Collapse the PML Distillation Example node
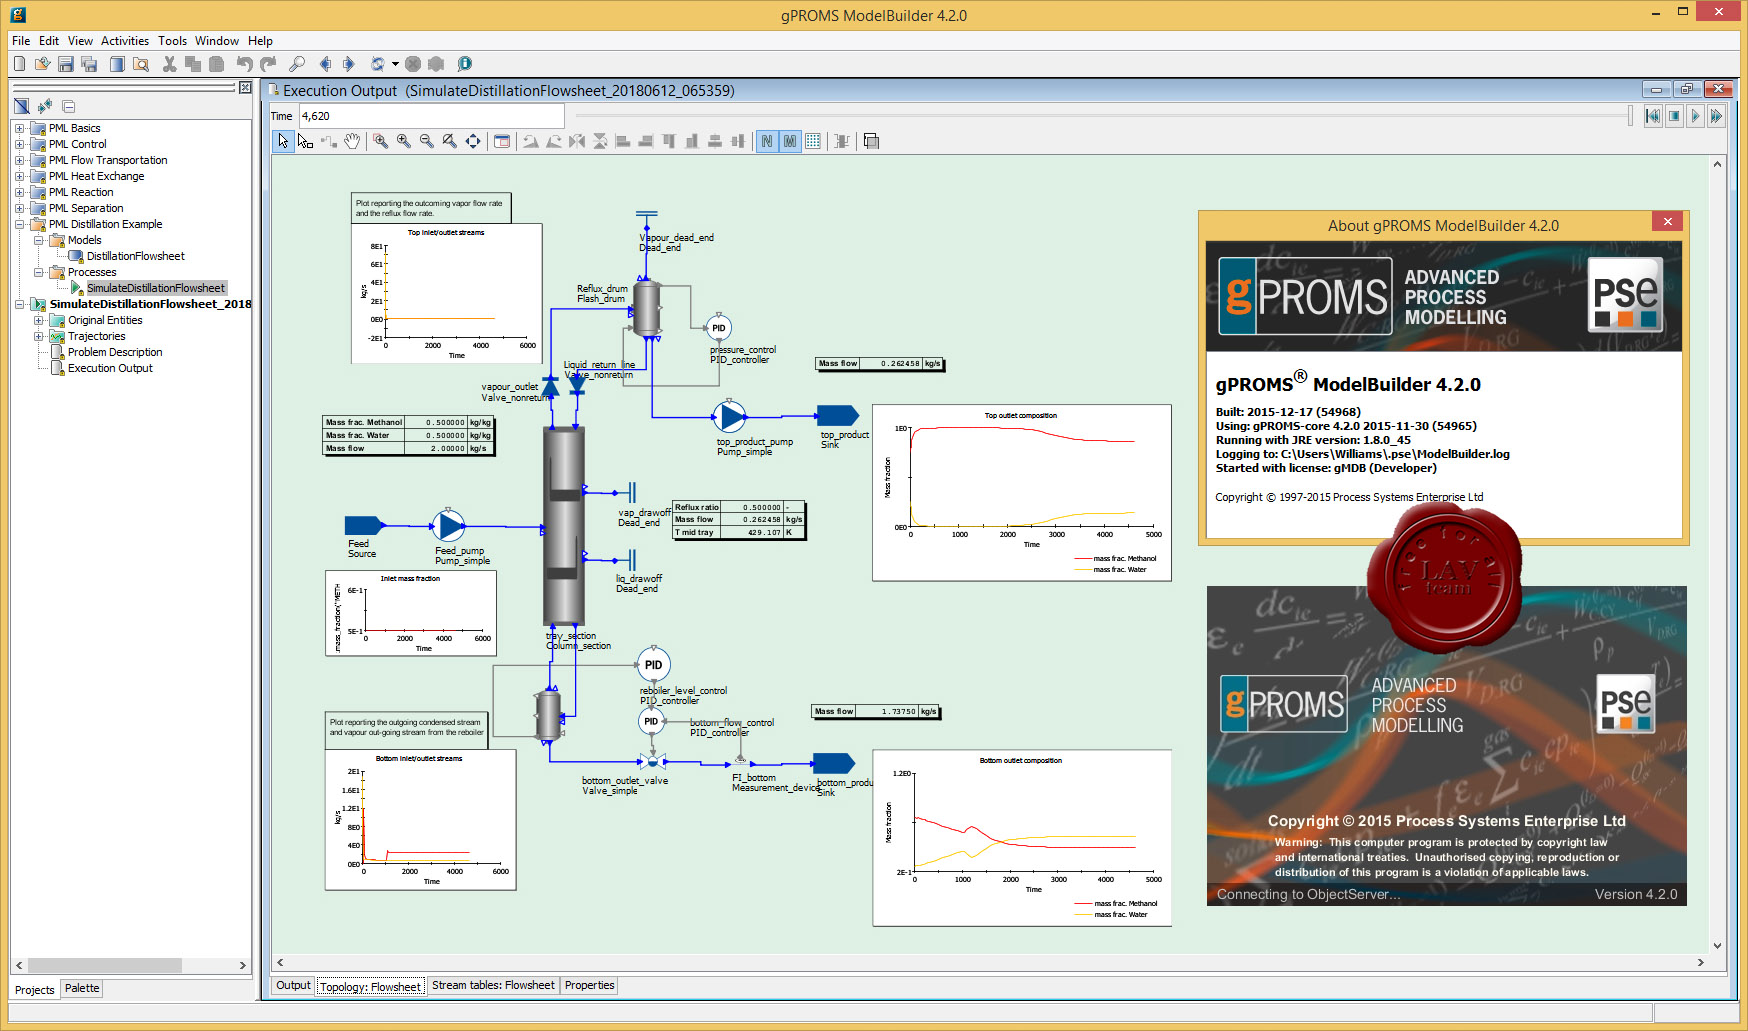 pos(19,224)
